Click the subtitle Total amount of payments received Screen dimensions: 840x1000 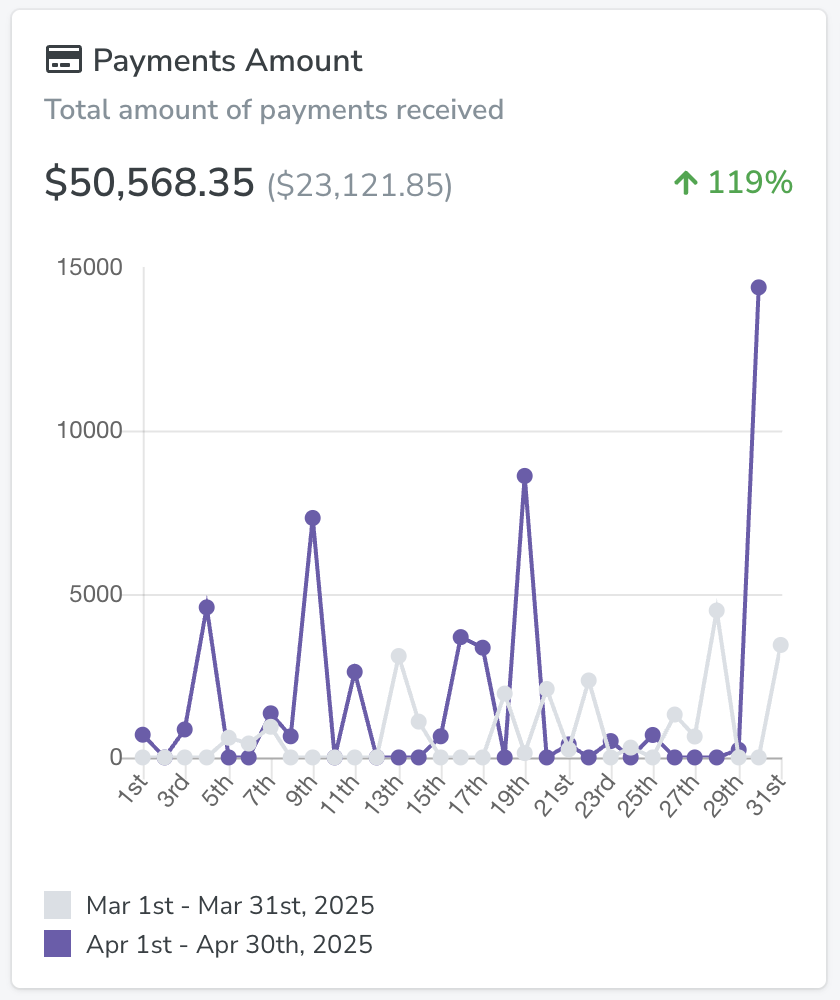click(274, 109)
